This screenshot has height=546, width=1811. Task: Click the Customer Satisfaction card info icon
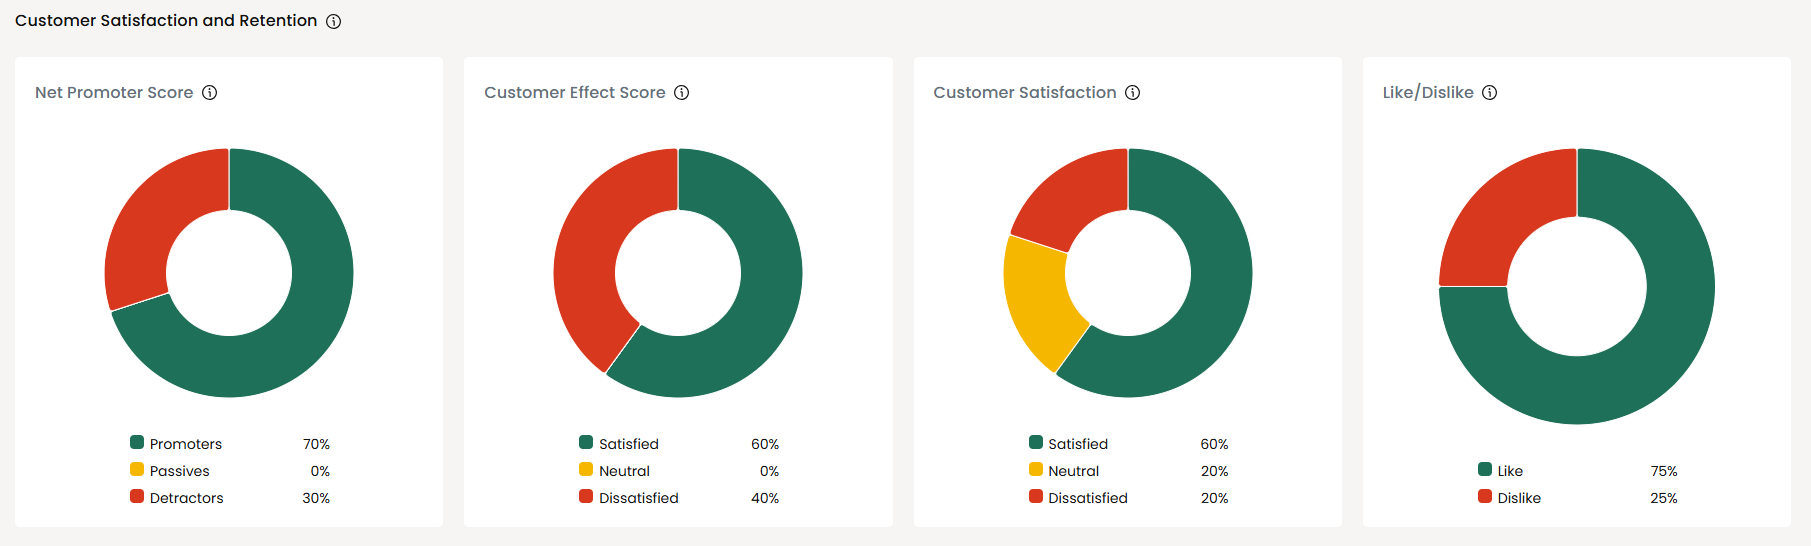pos(1133,93)
